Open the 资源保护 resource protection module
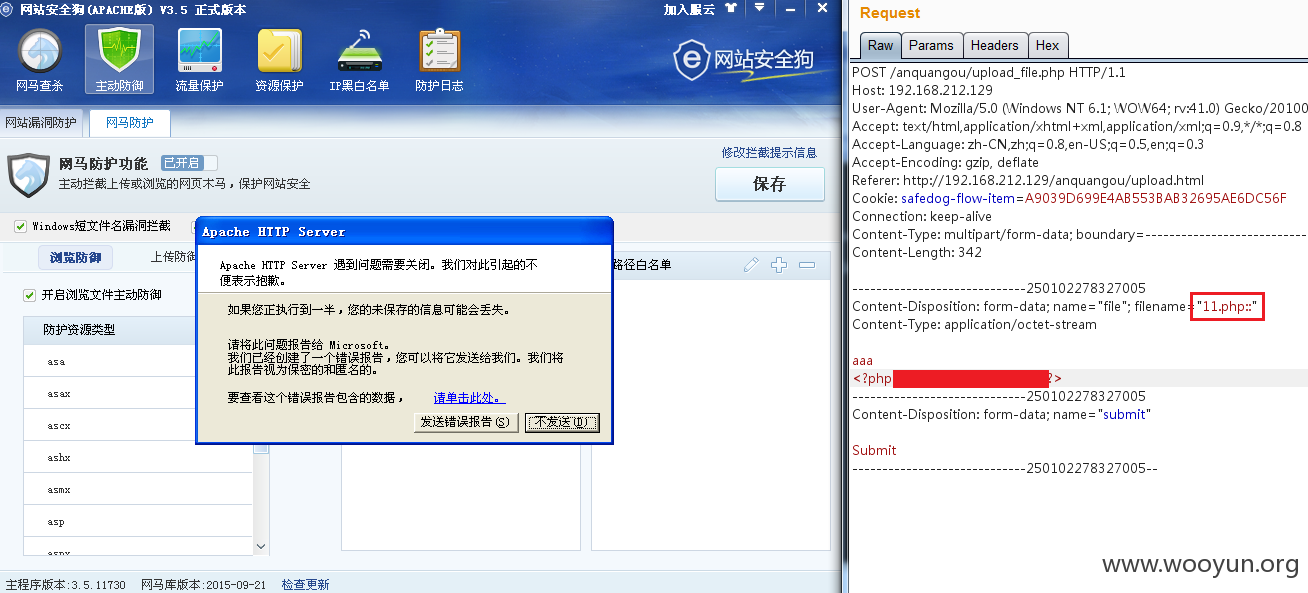 click(280, 61)
